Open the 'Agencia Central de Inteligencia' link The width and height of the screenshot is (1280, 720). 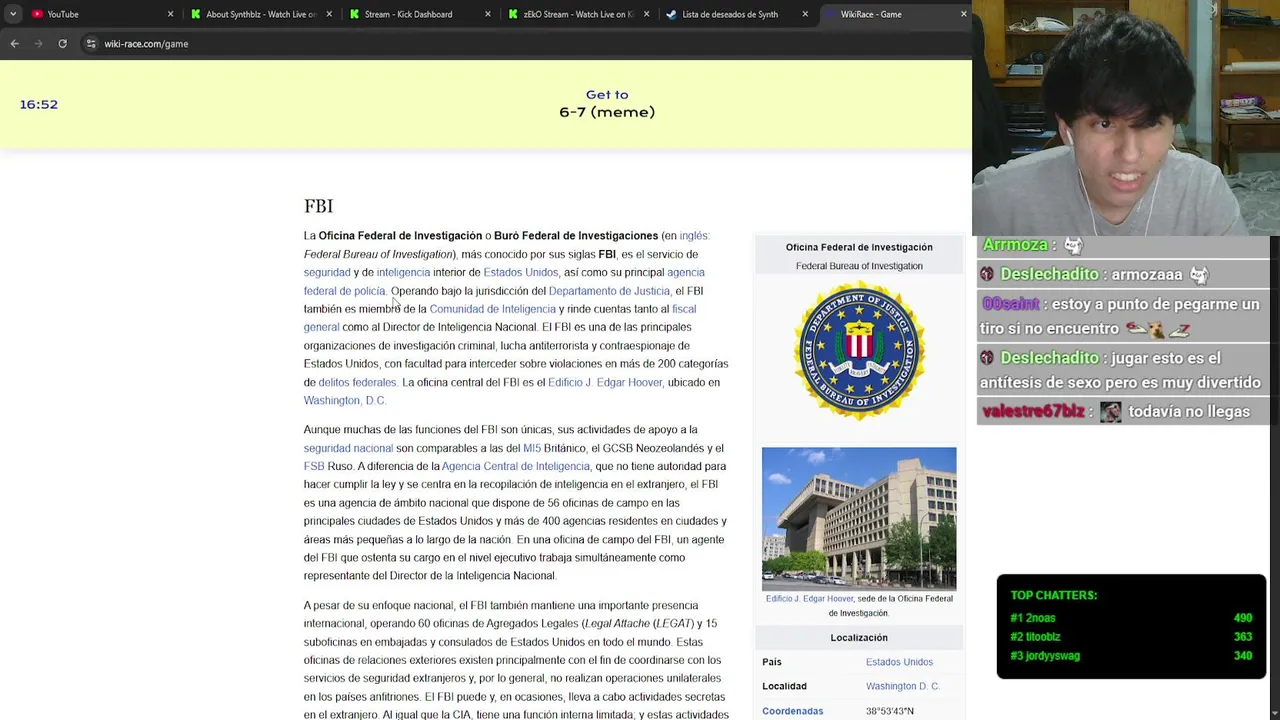point(516,466)
